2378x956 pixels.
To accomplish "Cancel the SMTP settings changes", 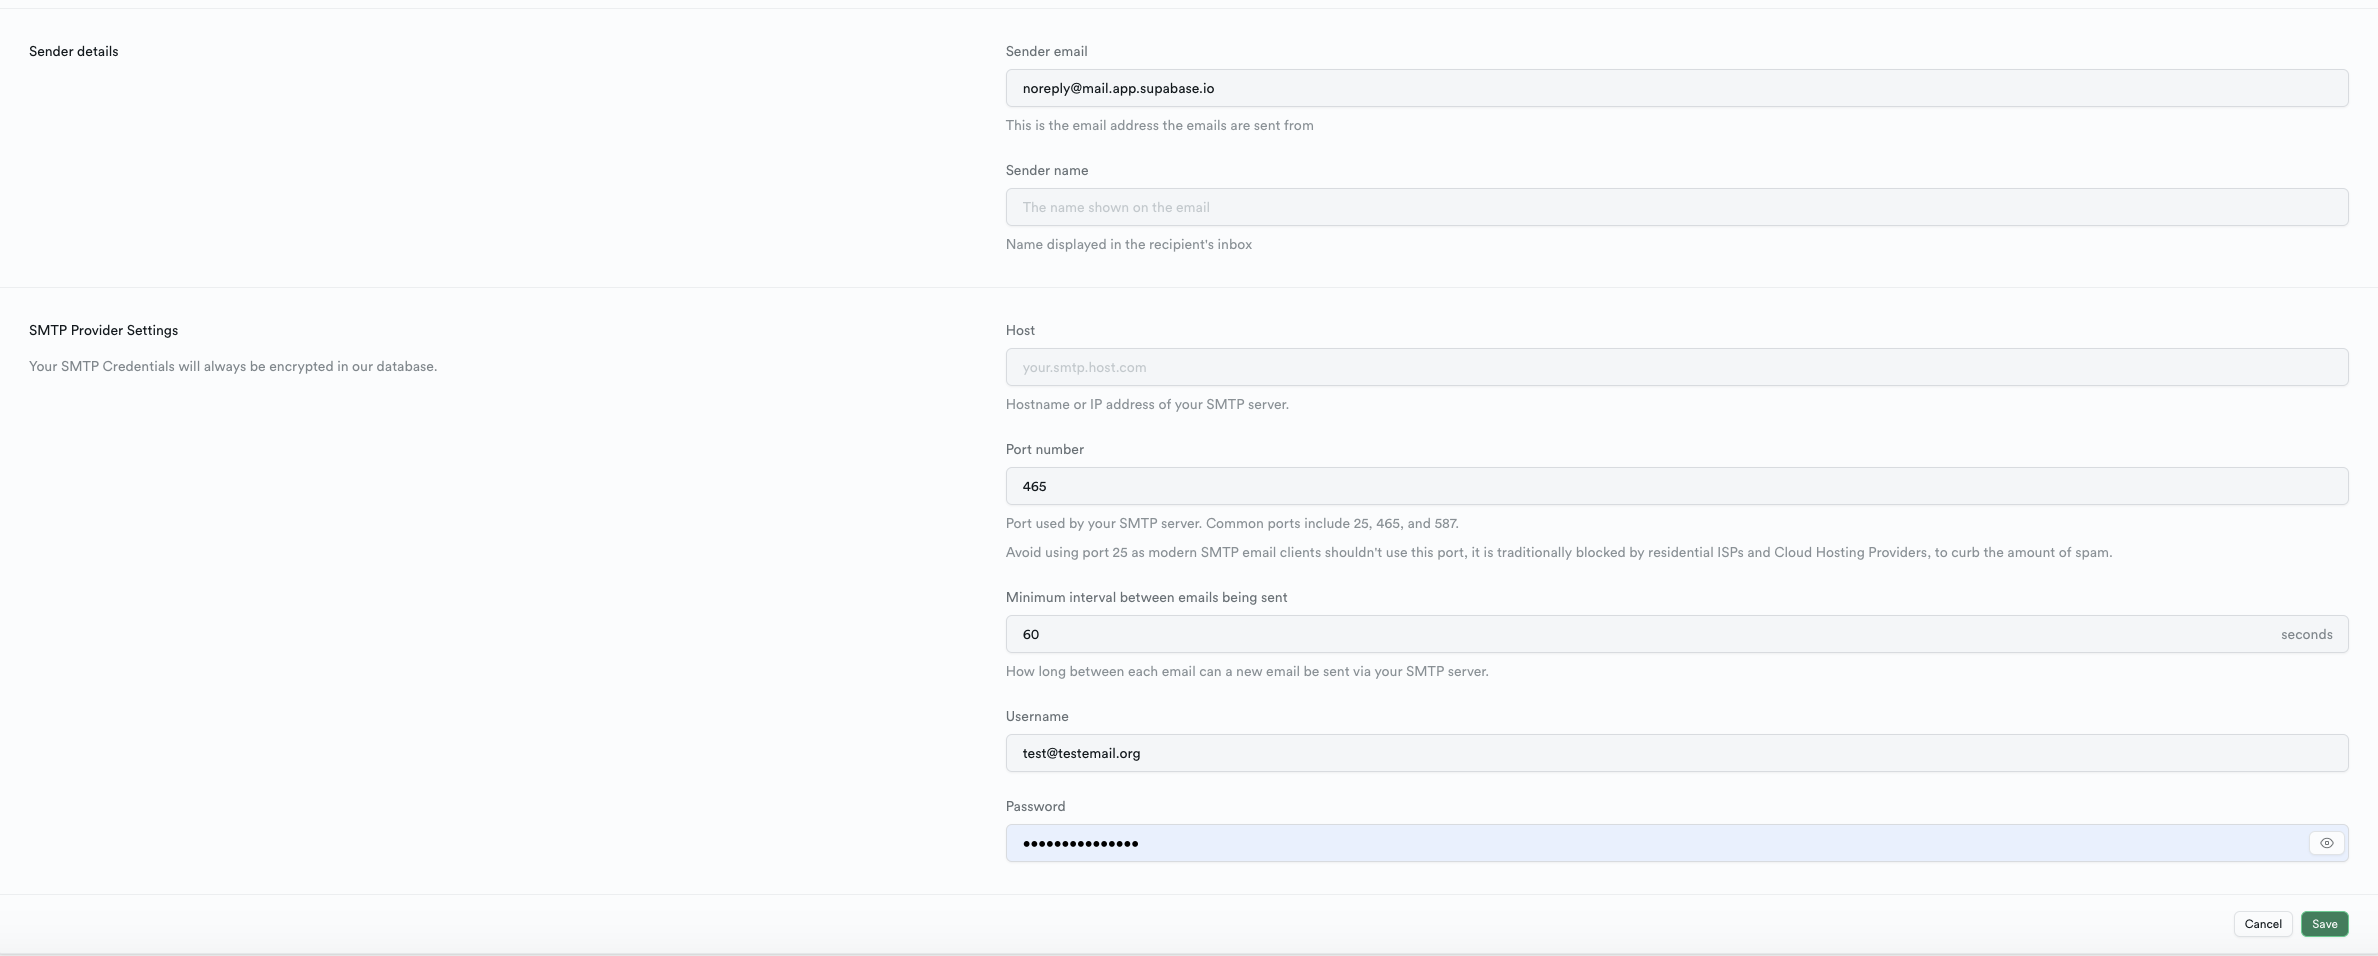I will [x=2262, y=924].
